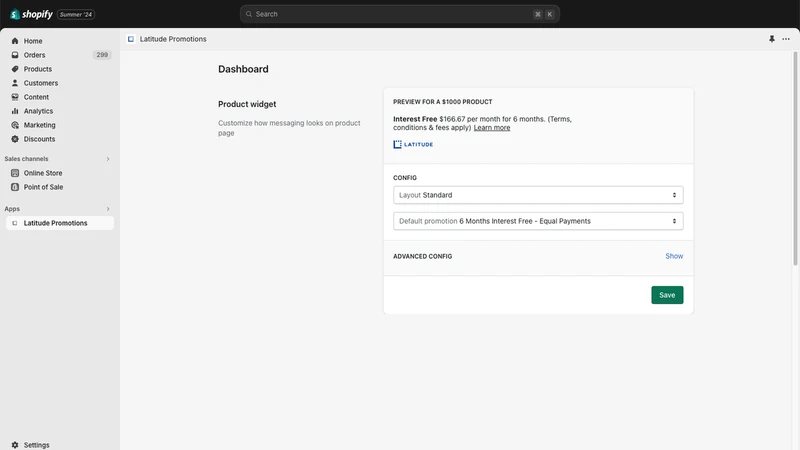The width and height of the screenshot is (800, 450).
Task: Click the Latitude logo in preview
Action: coord(413,144)
